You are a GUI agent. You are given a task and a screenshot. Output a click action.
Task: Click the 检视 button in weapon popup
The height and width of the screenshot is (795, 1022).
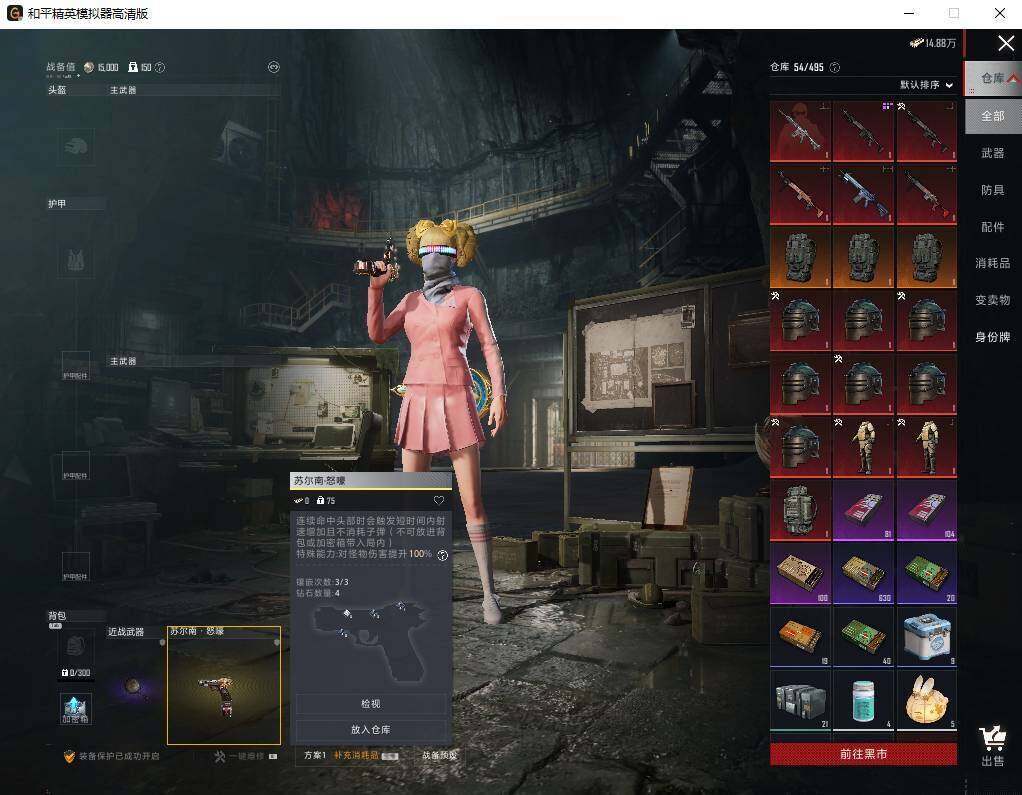coord(370,704)
